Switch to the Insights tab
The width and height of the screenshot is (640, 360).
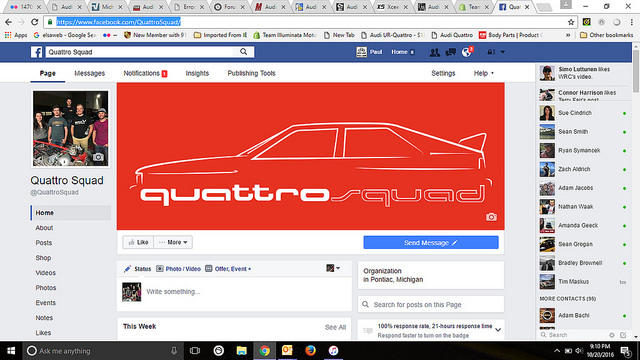point(197,73)
